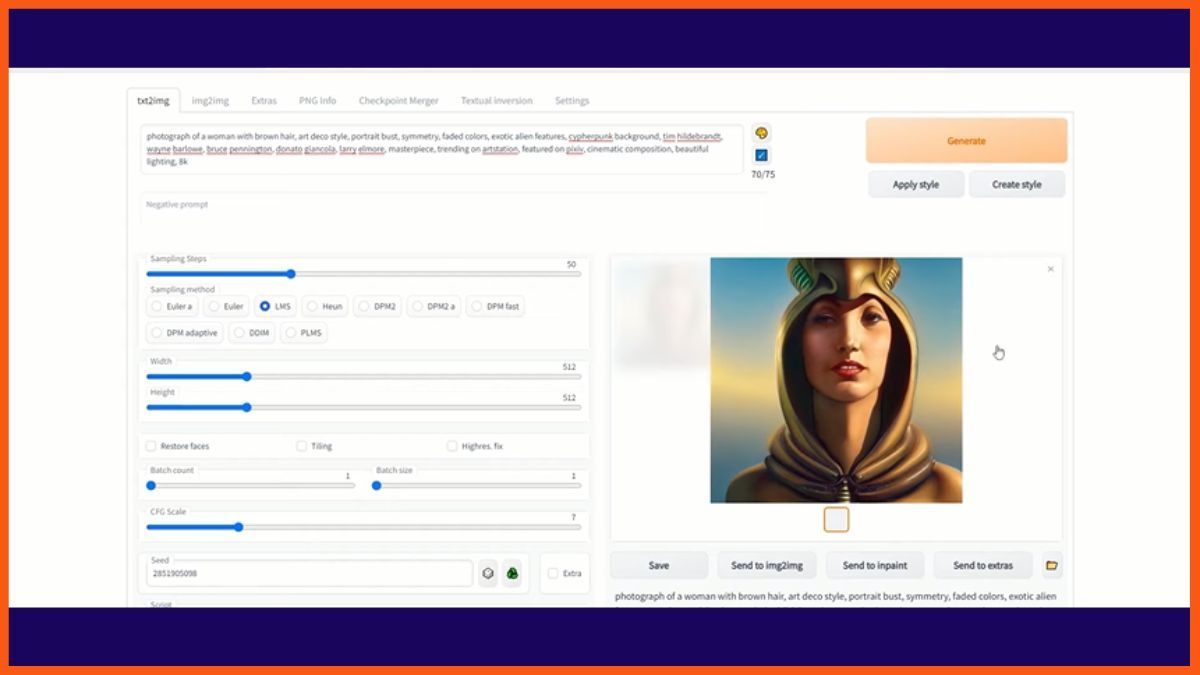Open the Checkpoint Merger tab

point(398,101)
